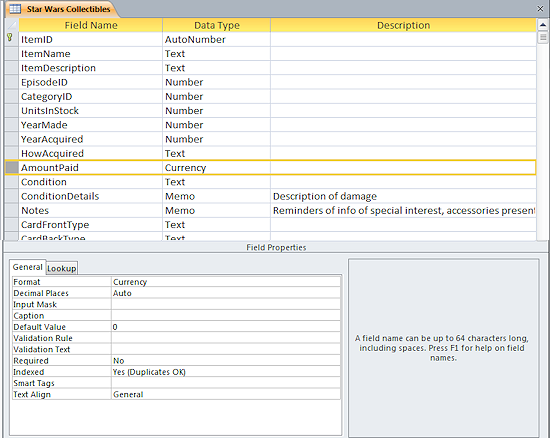Select the row selector for ItemName
This screenshot has height=438, width=550.
12,54
